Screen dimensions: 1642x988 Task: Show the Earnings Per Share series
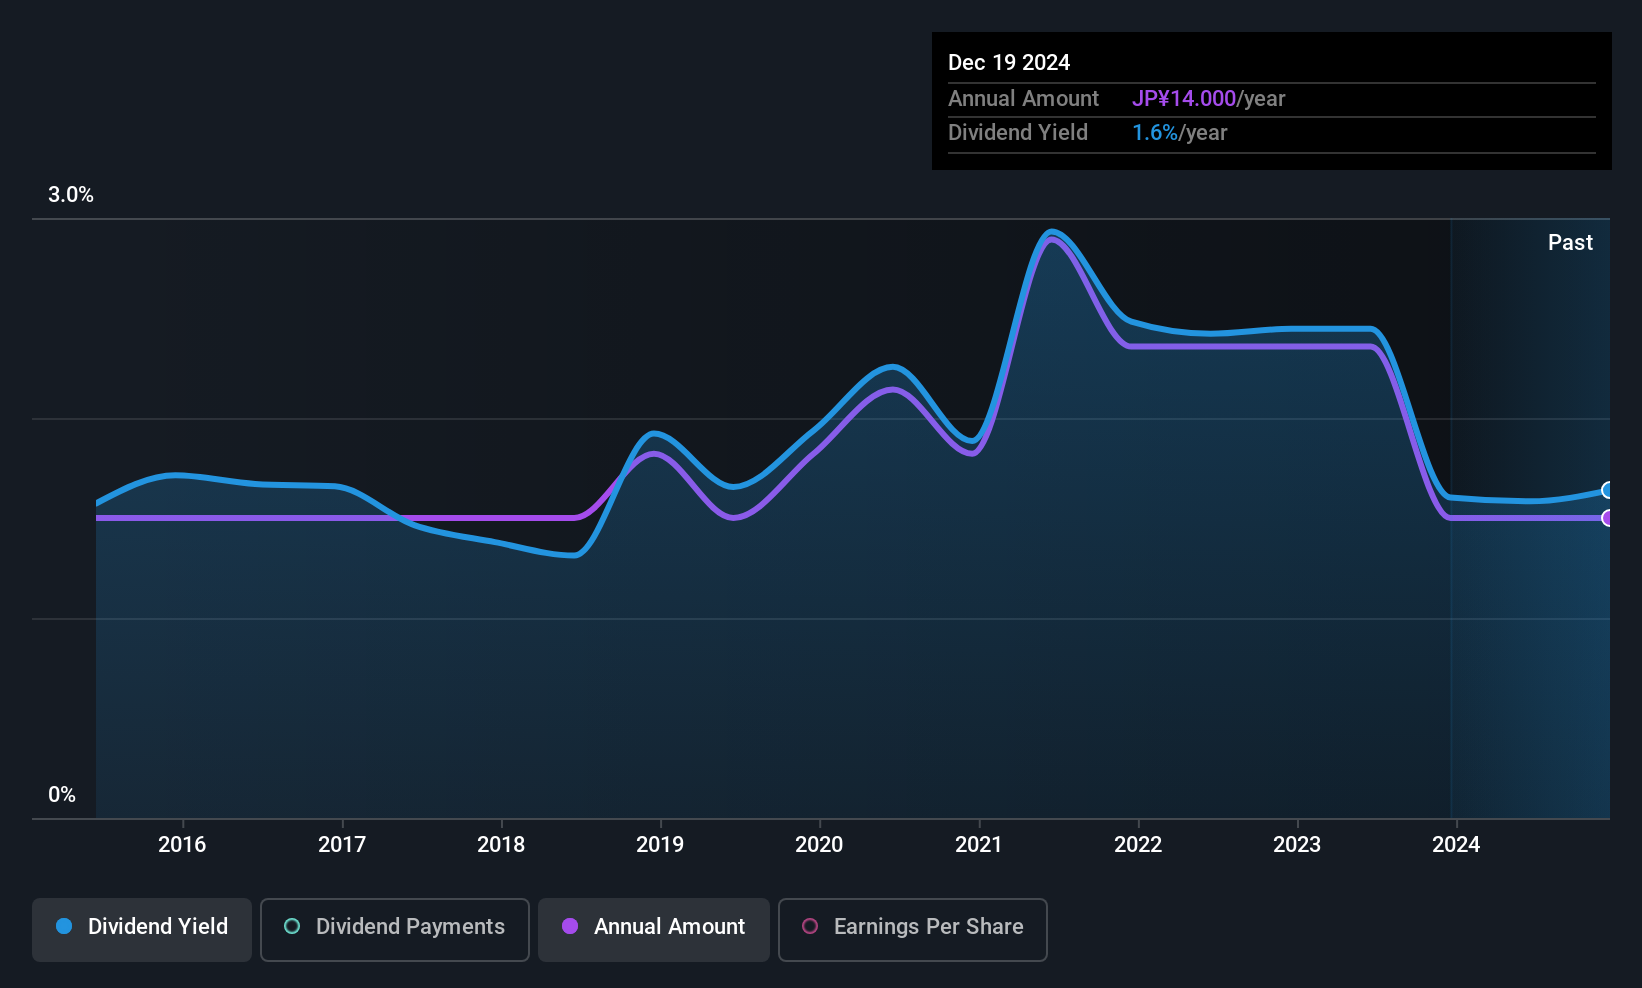(x=912, y=929)
